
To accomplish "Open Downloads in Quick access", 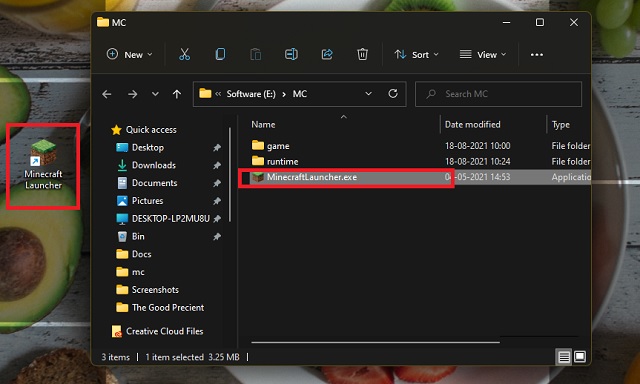I will pyautogui.click(x=154, y=165).
